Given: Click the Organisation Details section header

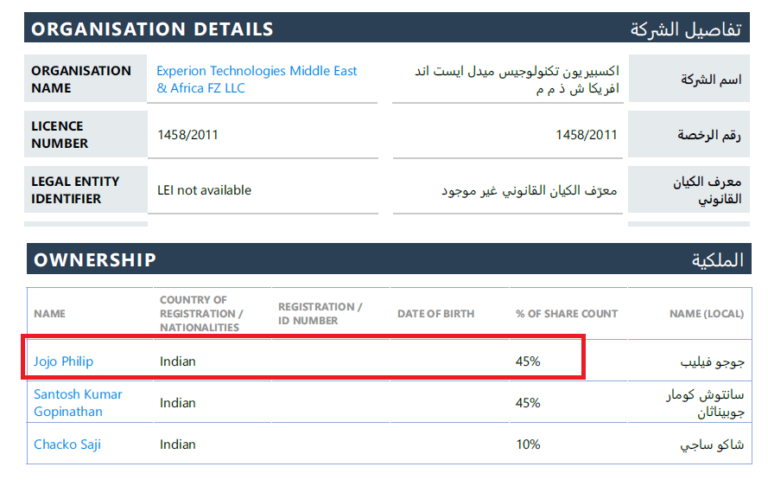Looking at the screenshot, I should click(153, 29).
